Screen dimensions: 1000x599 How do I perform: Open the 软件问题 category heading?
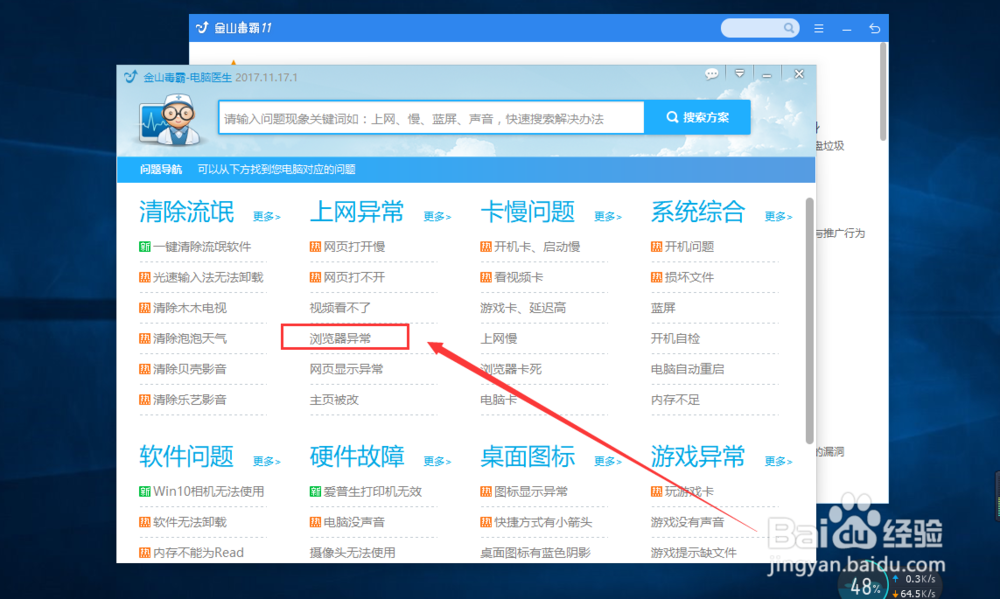pyautogui.click(x=187, y=457)
